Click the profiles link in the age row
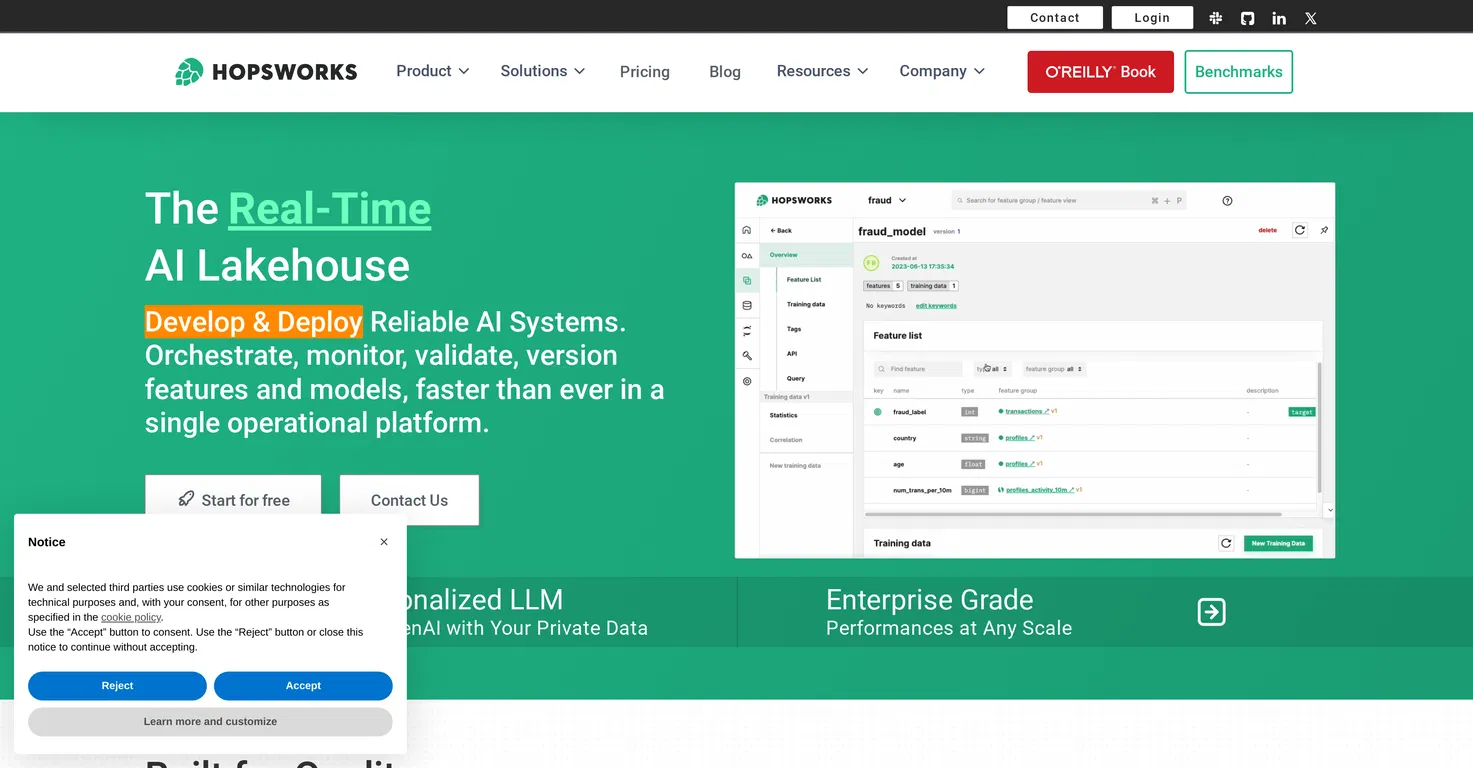 (x=1020, y=464)
